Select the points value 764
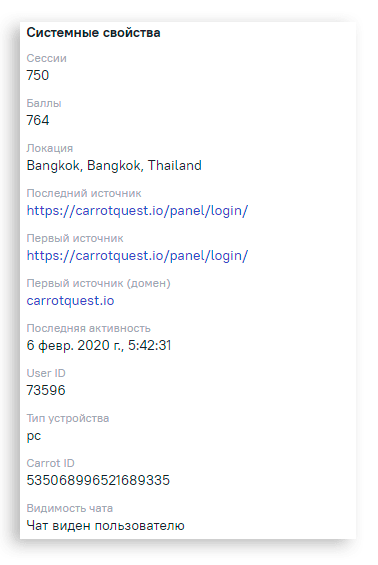Viewport: 378px width, 565px height. point(38,120)
